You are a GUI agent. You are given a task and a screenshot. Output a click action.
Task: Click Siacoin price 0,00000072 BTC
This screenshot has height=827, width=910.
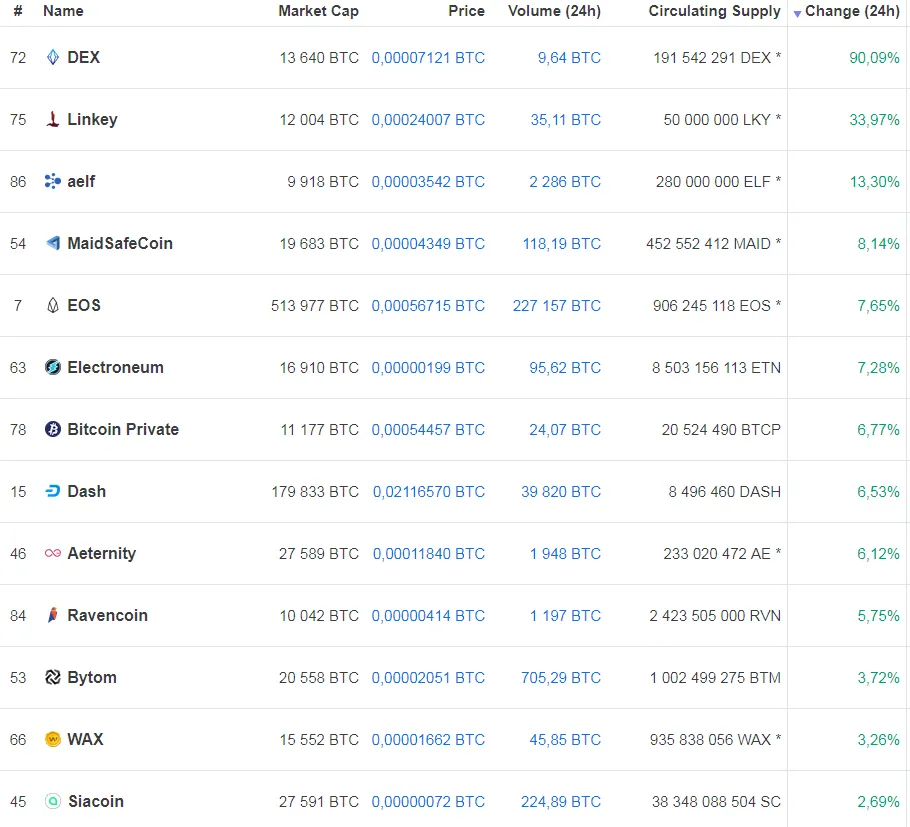click(428, 801)
